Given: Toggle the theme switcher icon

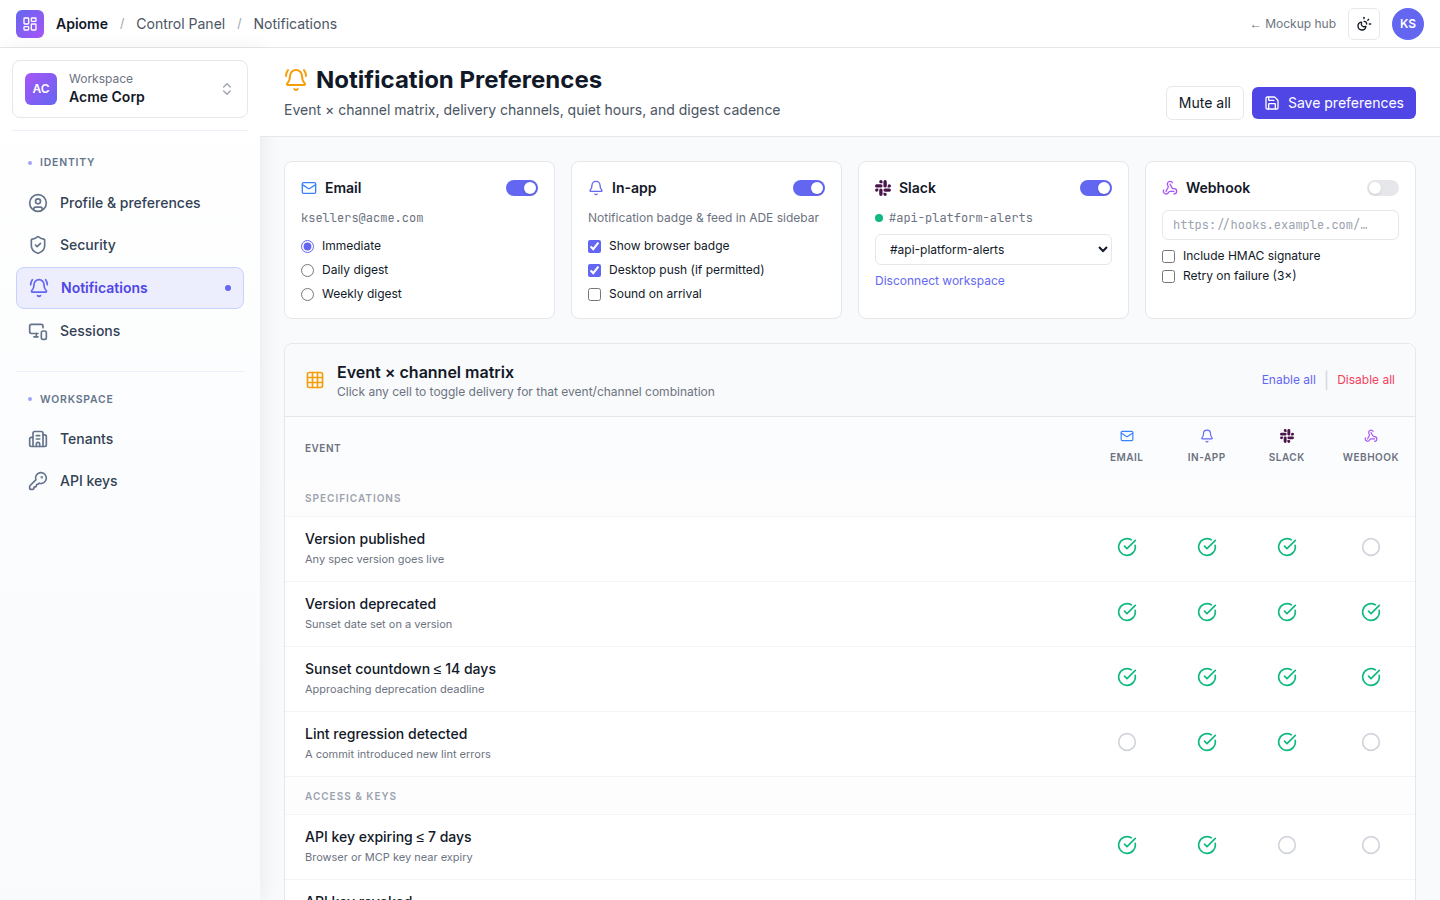Looking at the screenshot, I should coord(1364,24).
